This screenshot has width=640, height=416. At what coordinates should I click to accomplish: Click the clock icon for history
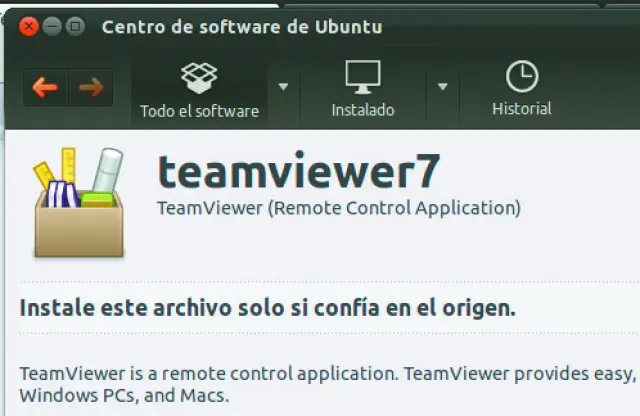point(521,76)
